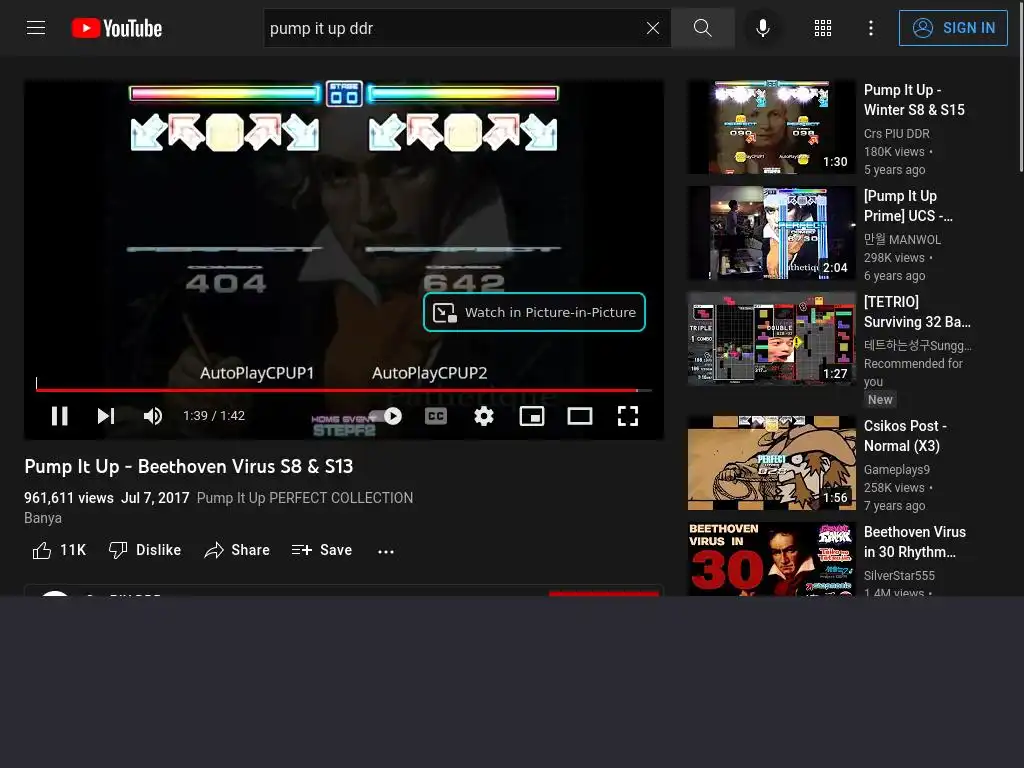Open the settings three-dot menu in header
The height and width of the screenshot is (768, 1024).
(x=871, y=28)
